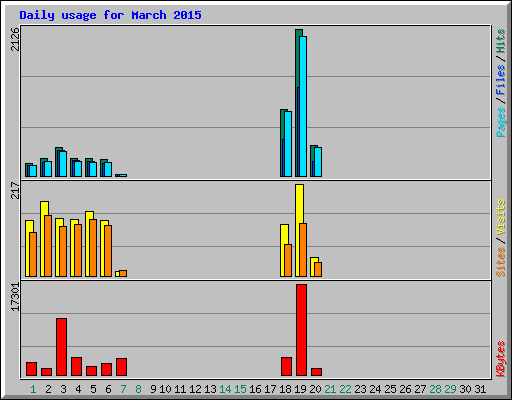Click the tall cyan bar for day 19
Screen dimensions: 512x400
[303, 106]
